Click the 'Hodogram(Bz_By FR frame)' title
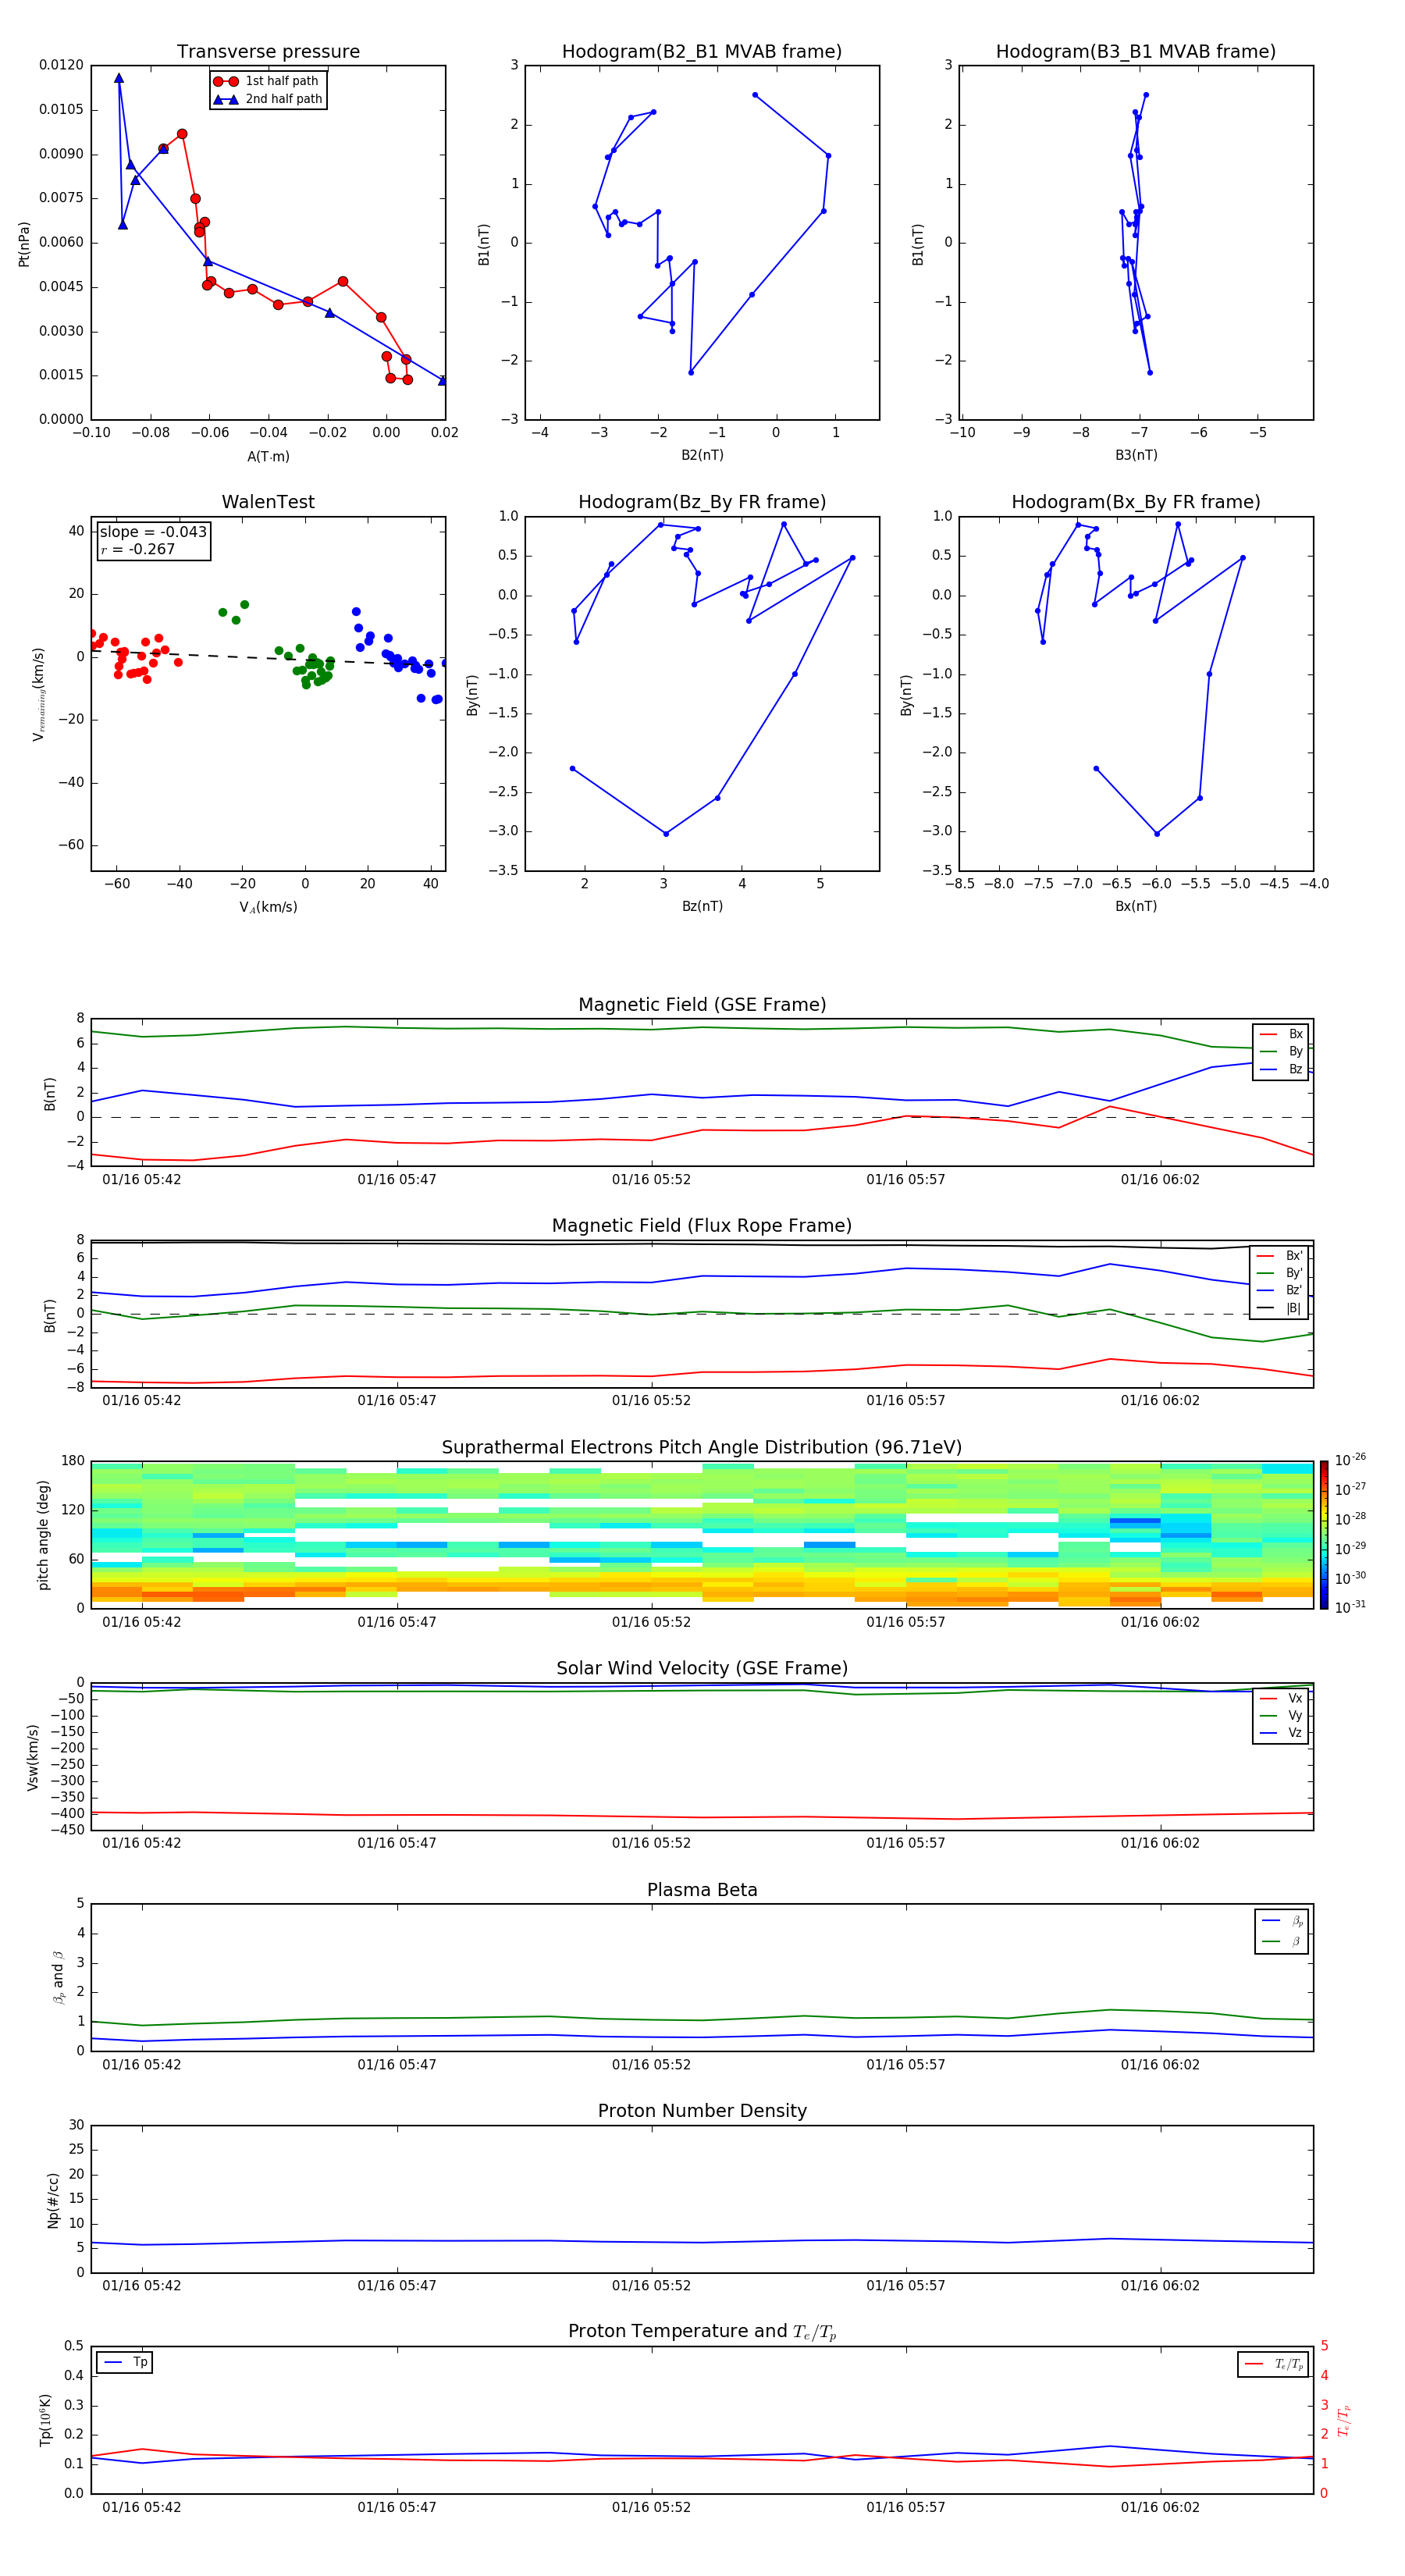 [x=702, y=502]
